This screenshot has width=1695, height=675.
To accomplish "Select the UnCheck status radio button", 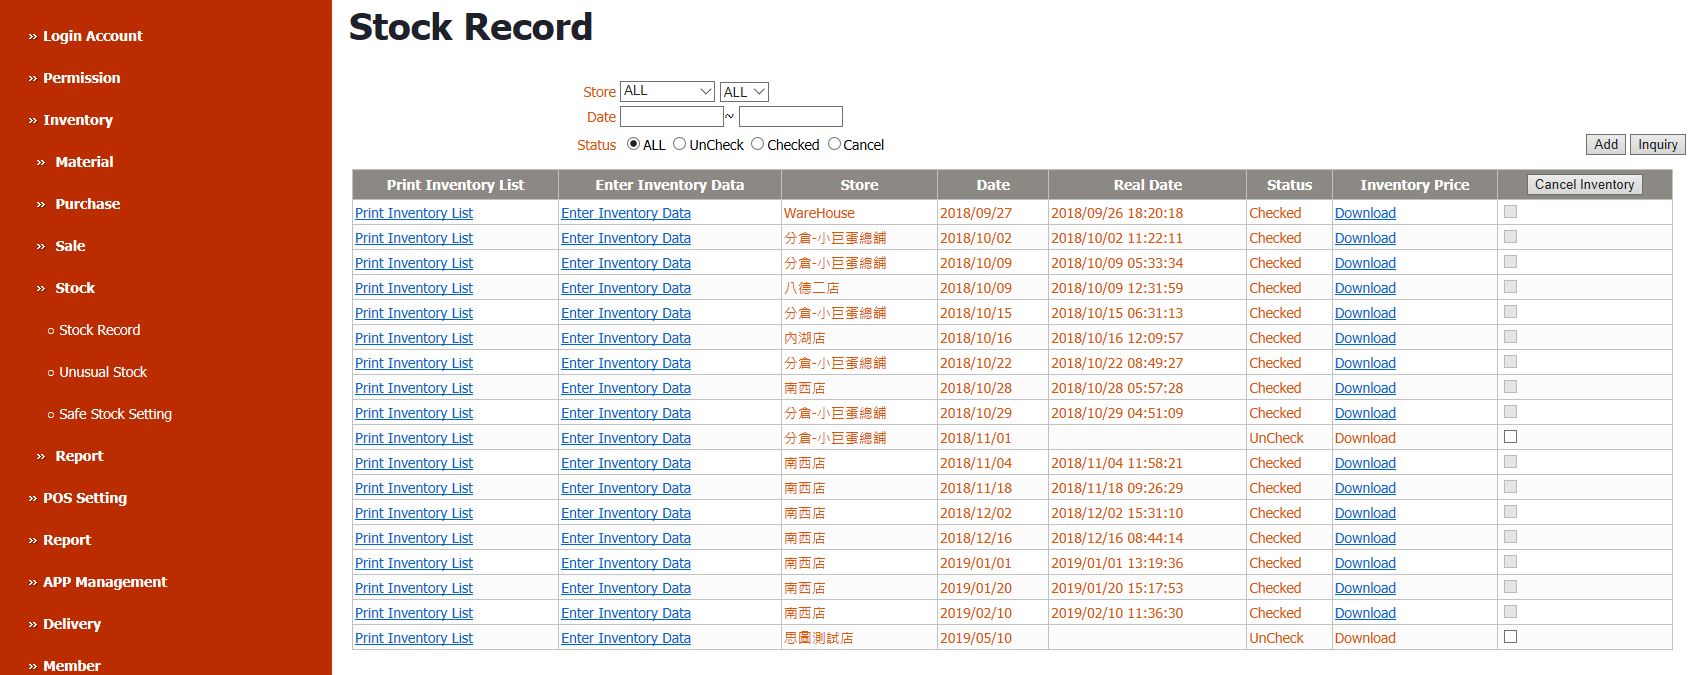I will click(x=679, y=144).
